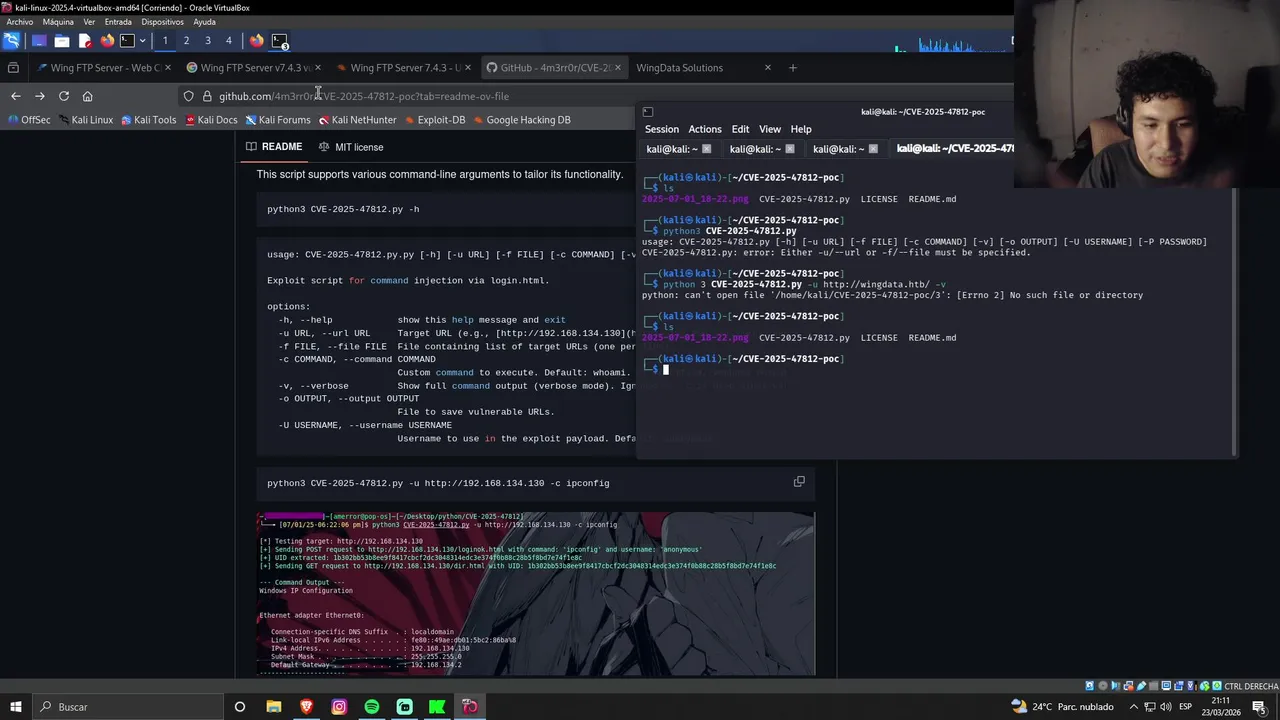Expand the terminal launcher dropdown arrow

click(142, 41)
